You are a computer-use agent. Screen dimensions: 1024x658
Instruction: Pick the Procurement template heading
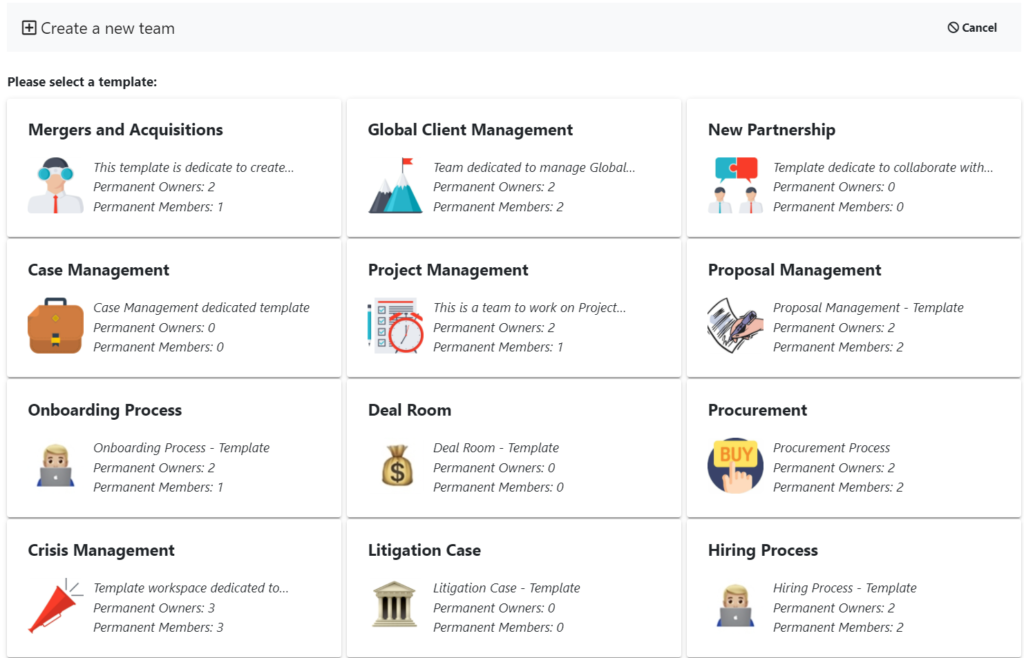pyautogui.click(x=758, y=410)
